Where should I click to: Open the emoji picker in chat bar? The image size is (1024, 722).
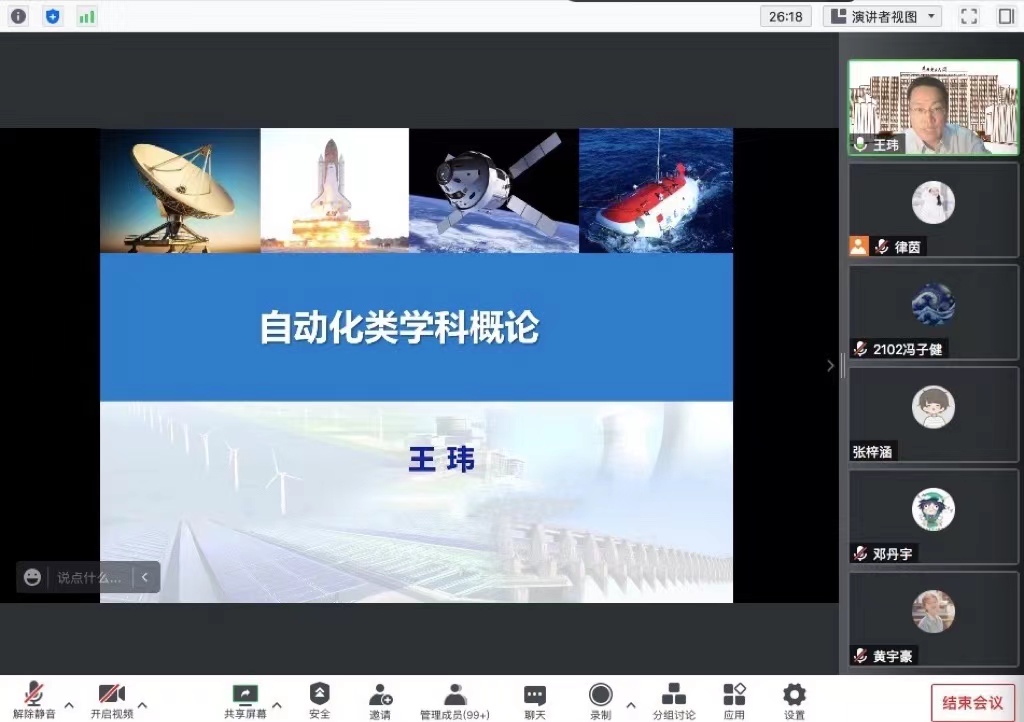click(33, 577)
